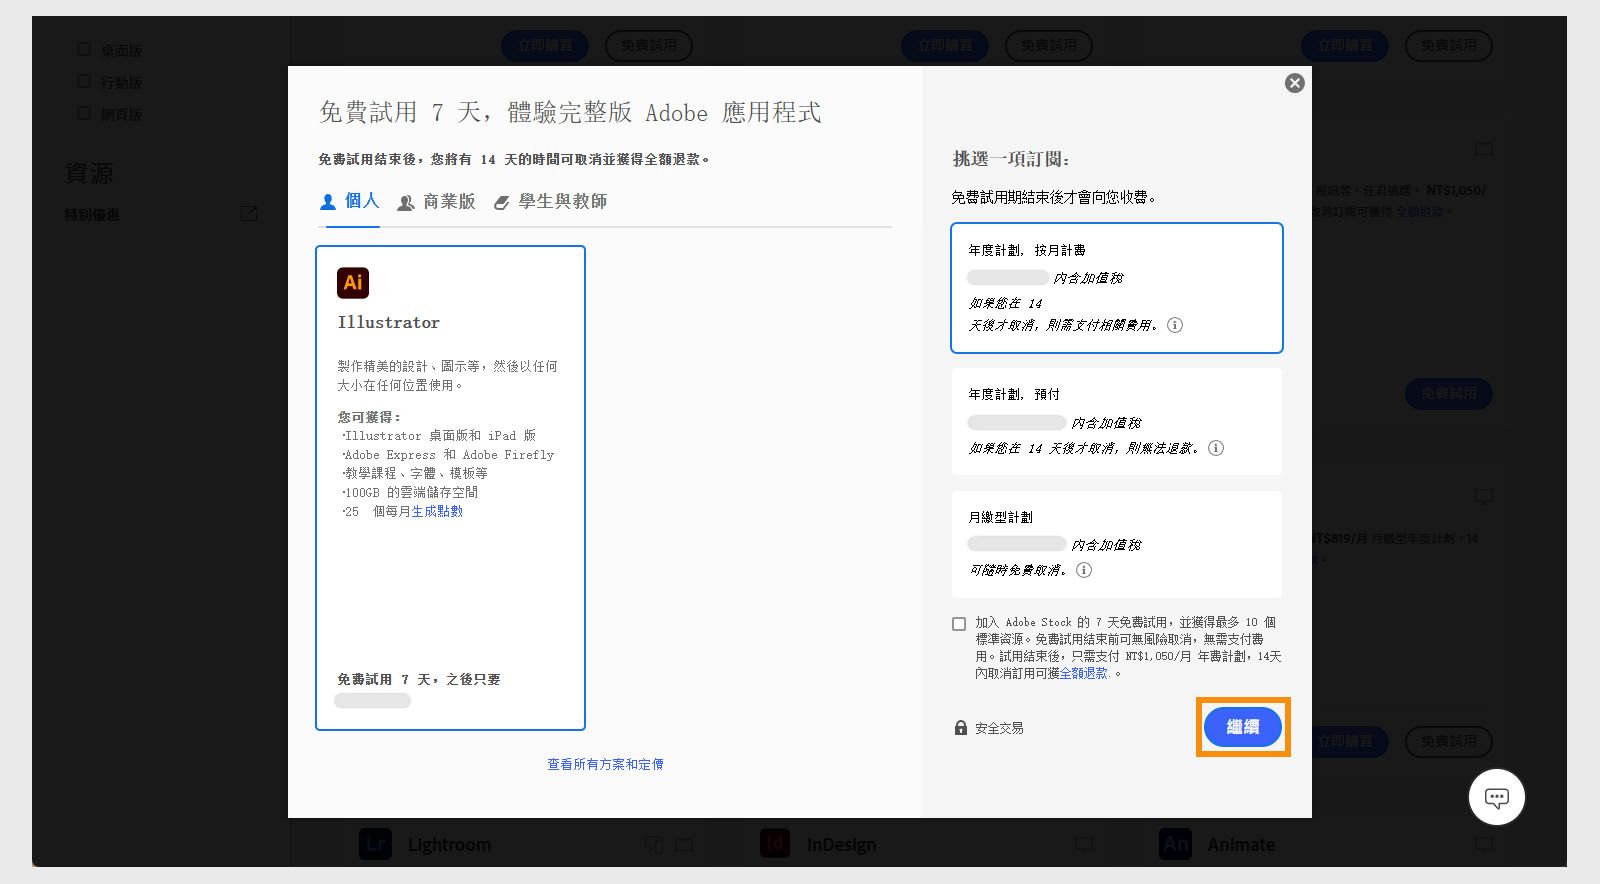Screen dimensions: 1600x884
Task: Switch to the 商業版 tab
Action: pyautogui.click(x=436, y=202)
